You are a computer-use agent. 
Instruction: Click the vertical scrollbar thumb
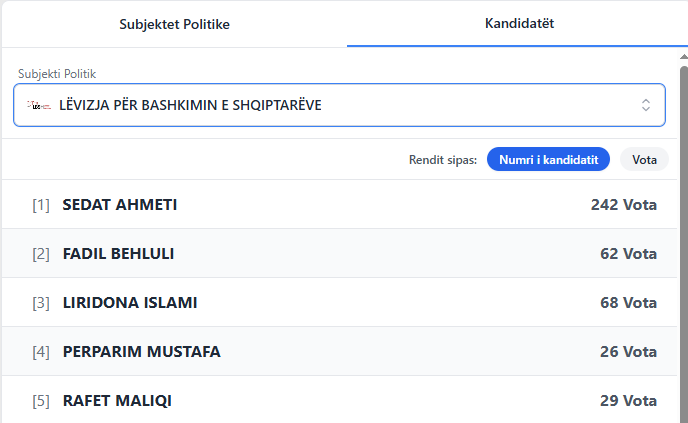click(x=683, y=240)
